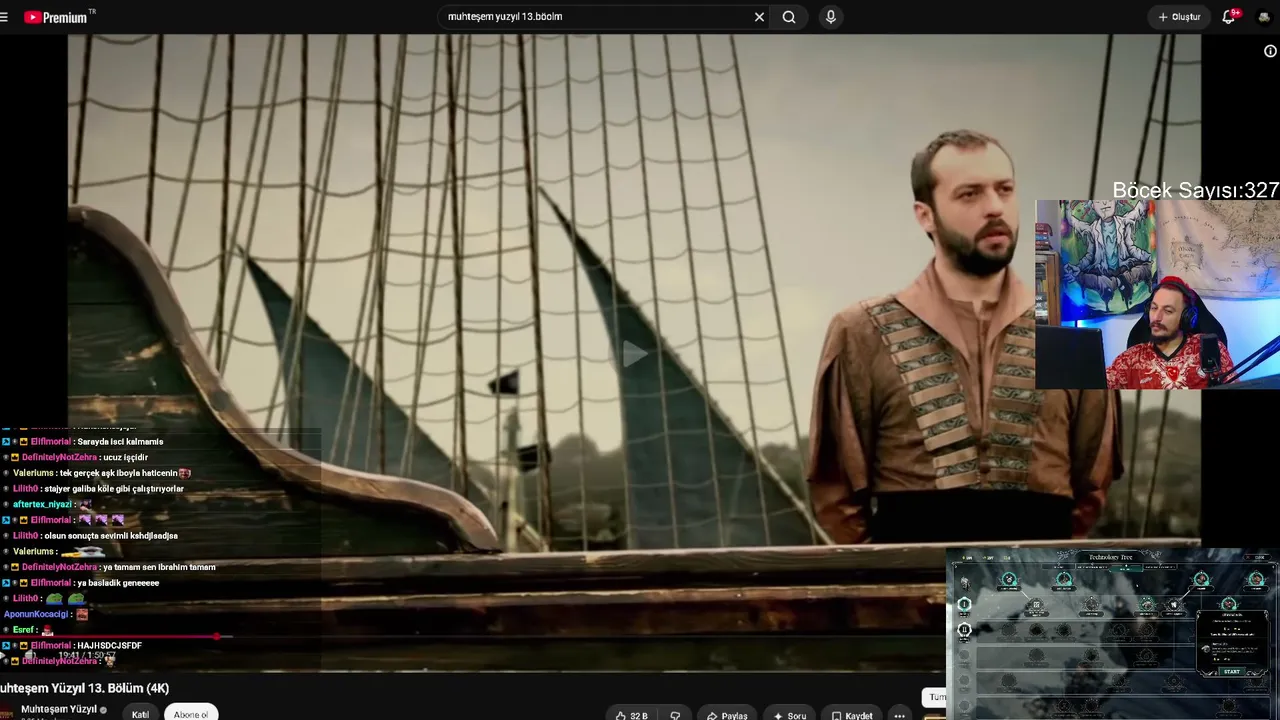
Task: Open the Muhteşem Yüzyıl channel name
Action: tap(59, 709)
